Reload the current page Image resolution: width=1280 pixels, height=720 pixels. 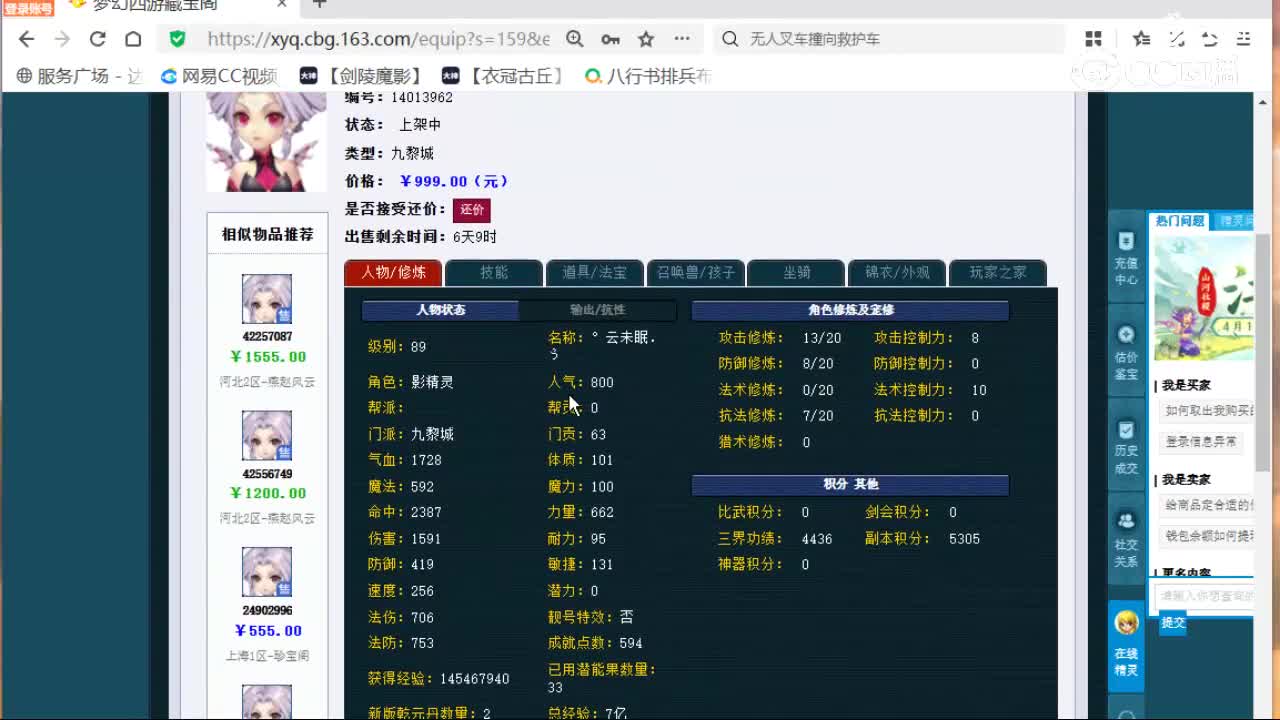point(97,39)
